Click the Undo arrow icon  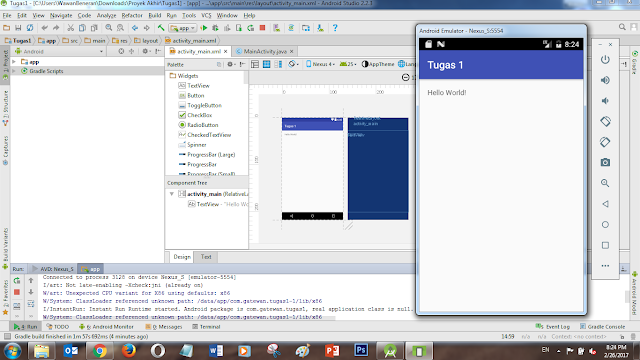pos(44,28)
